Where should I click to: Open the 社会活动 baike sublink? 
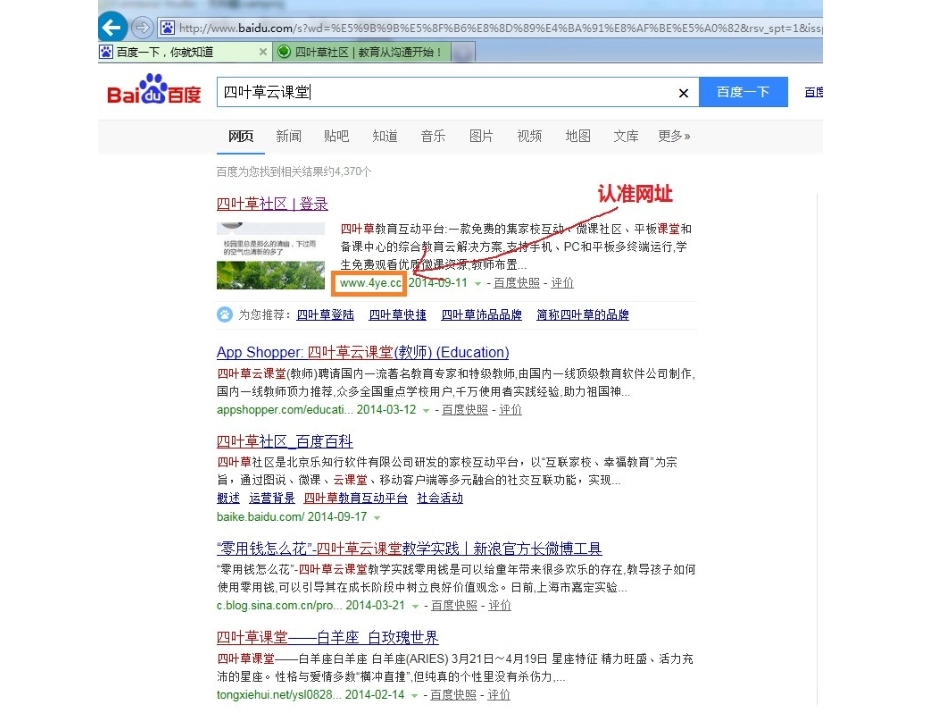click(440, 498)
